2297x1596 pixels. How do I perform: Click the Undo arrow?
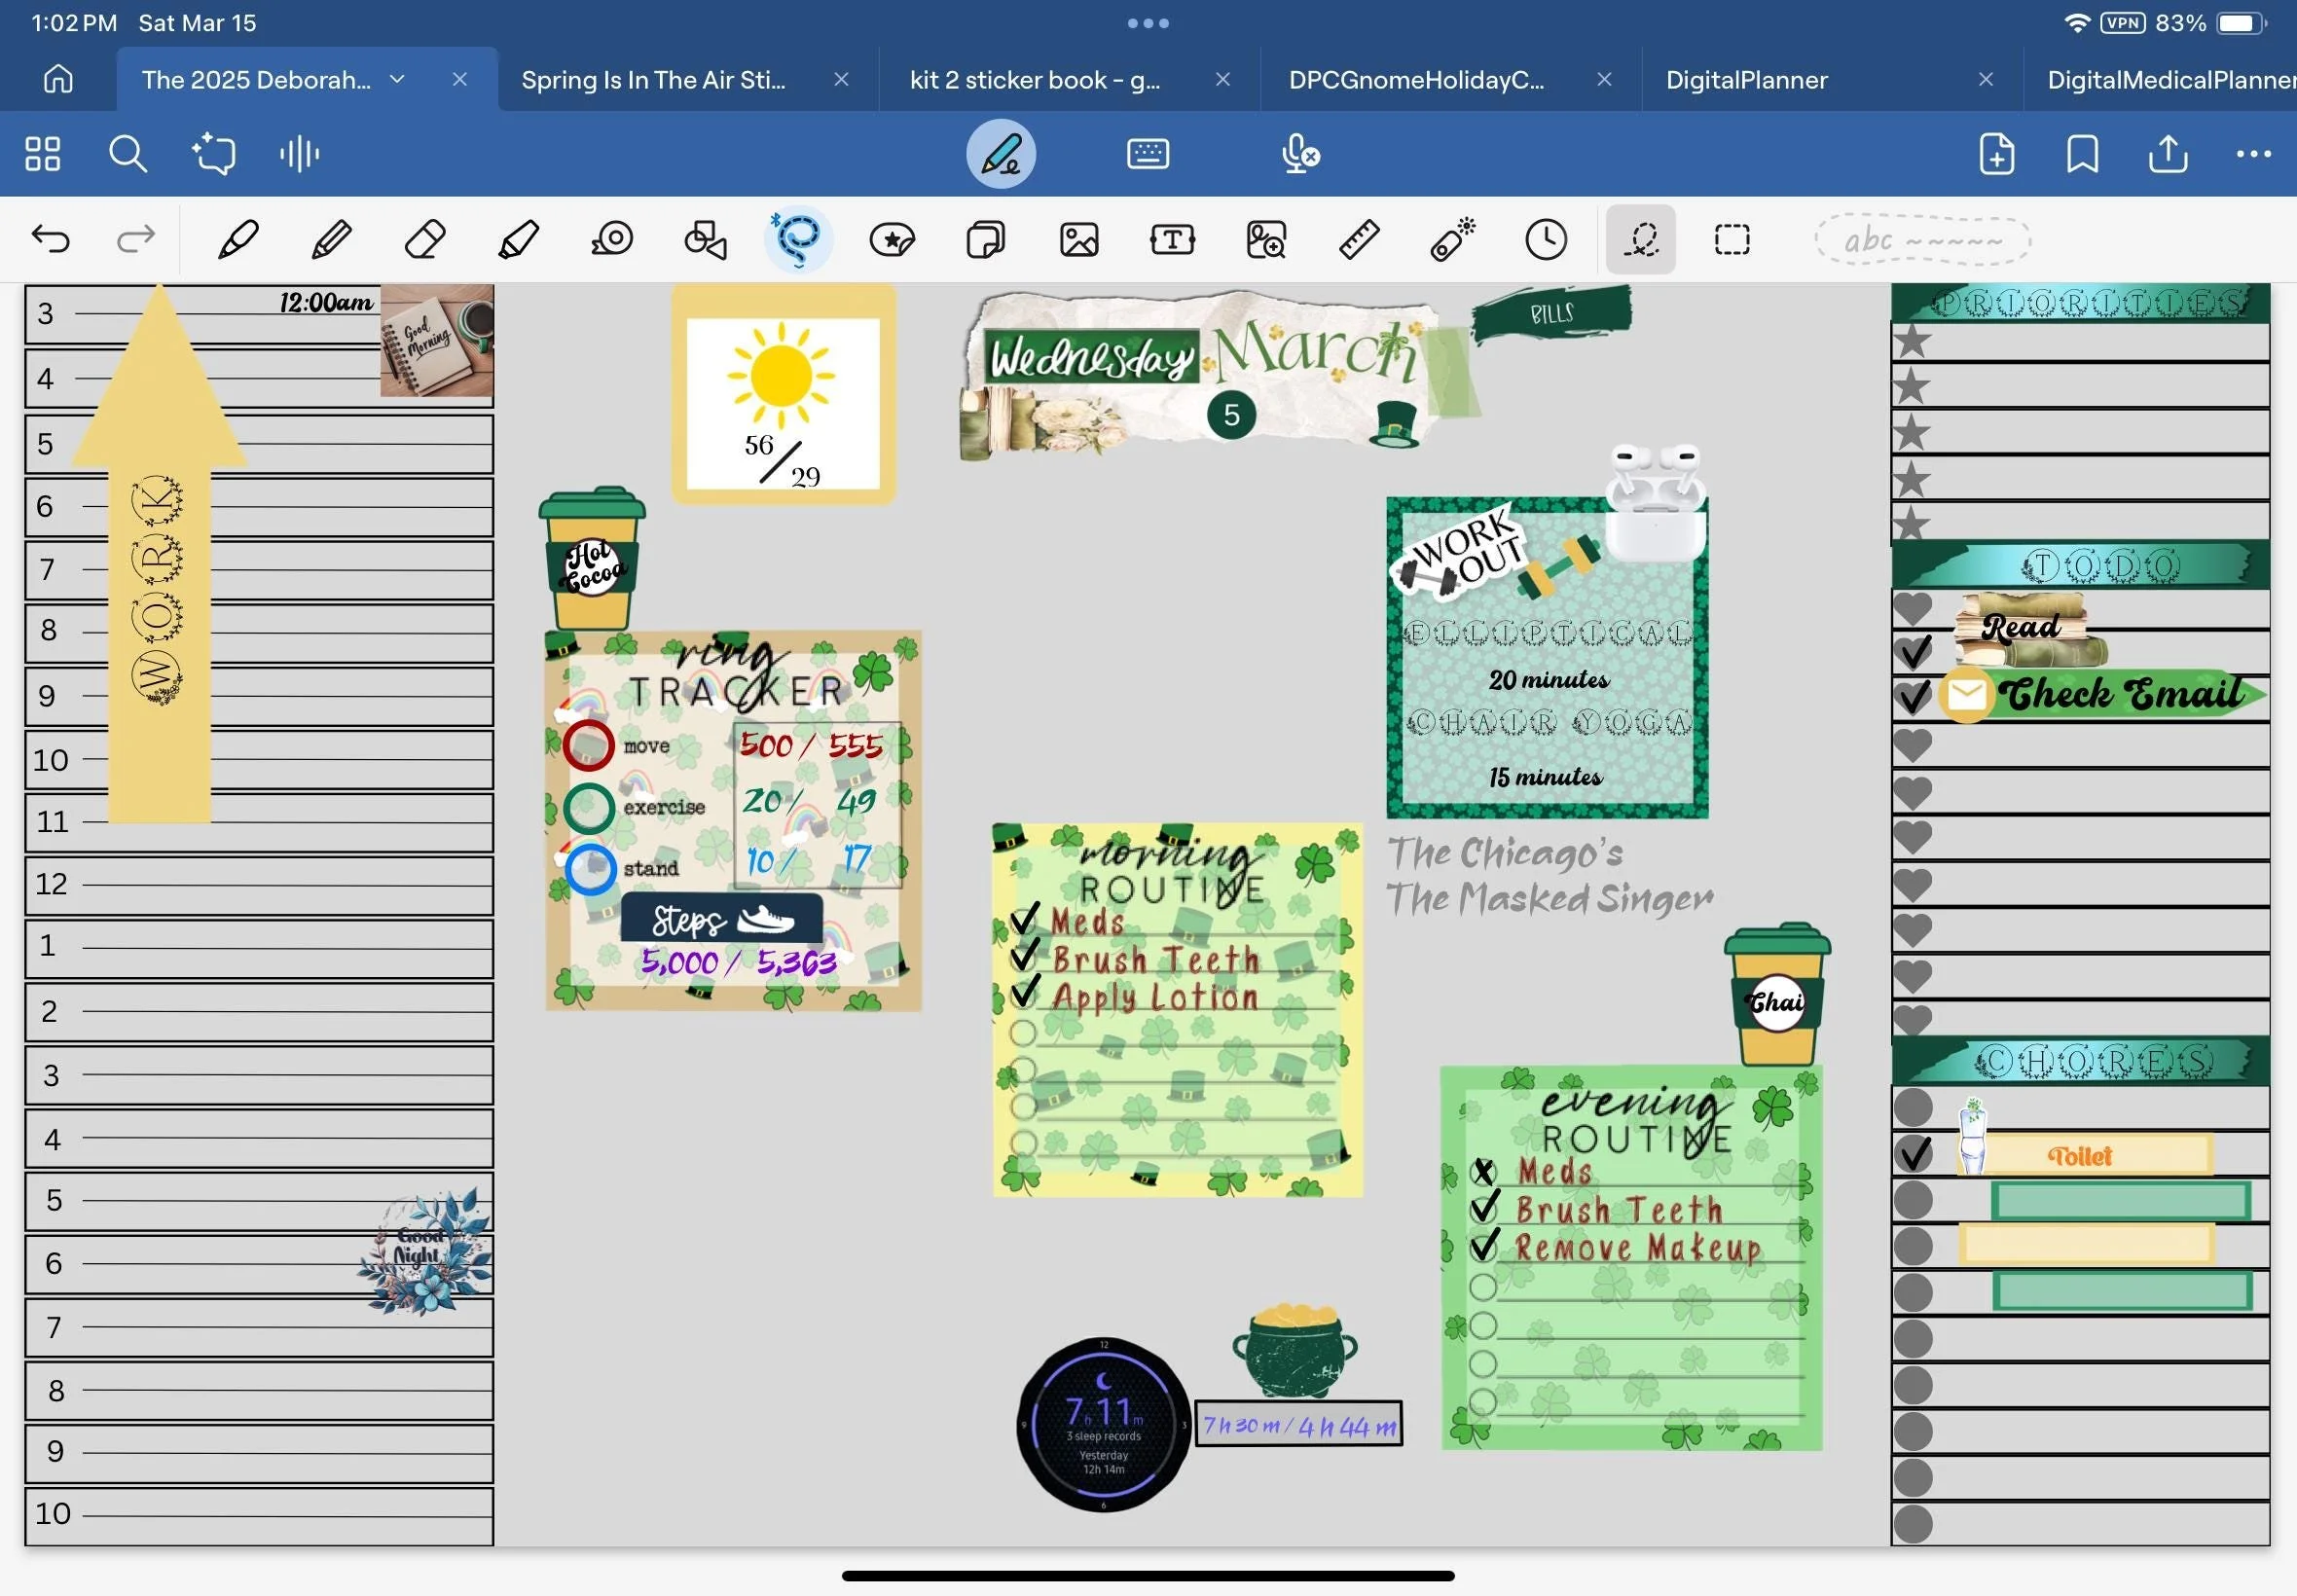(51, 239)
